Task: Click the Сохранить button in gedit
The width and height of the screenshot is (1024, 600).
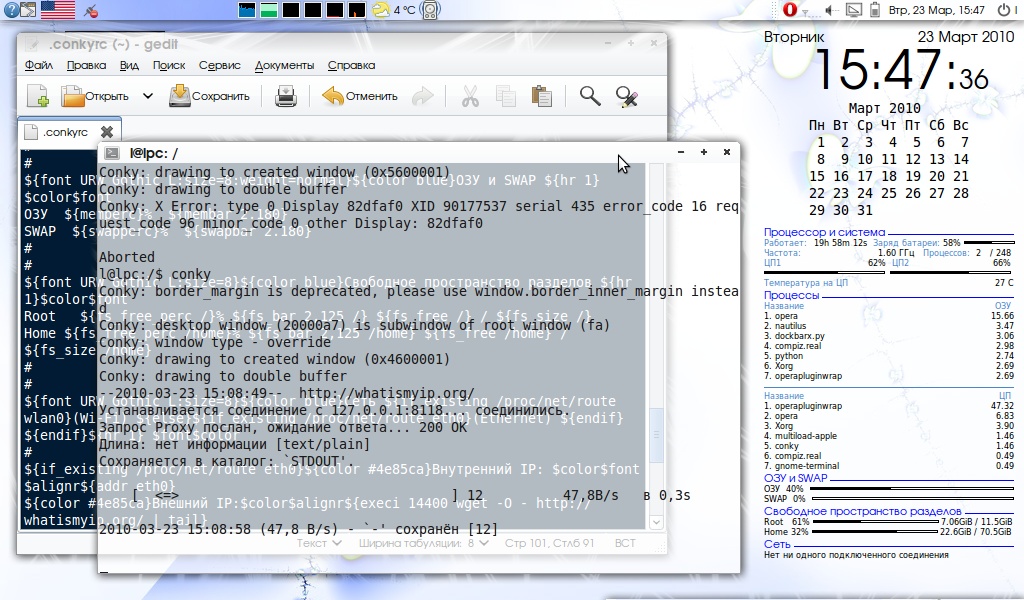Action: [x=209, y=96]
